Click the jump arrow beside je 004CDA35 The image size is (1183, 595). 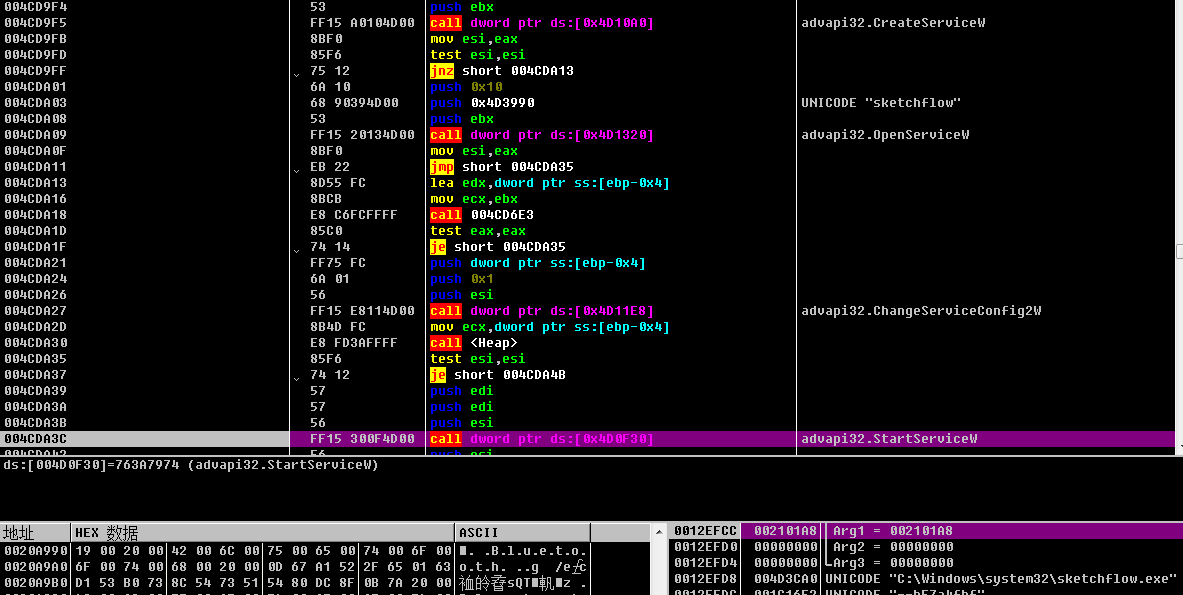pyautogui.click(x=296, y=250)
